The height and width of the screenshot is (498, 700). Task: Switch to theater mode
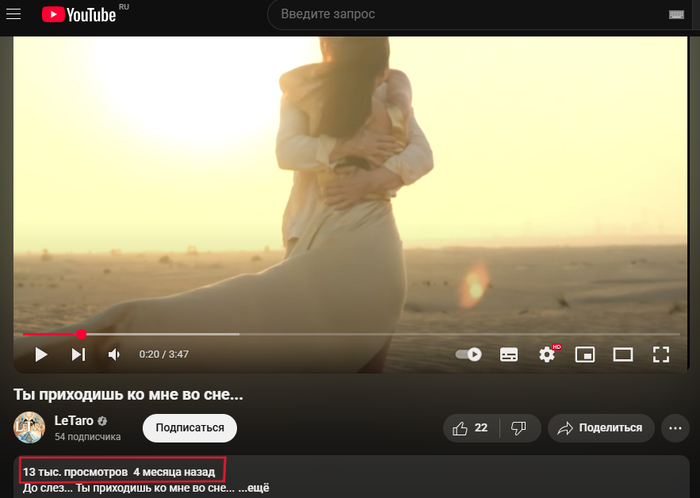(623, 354)
